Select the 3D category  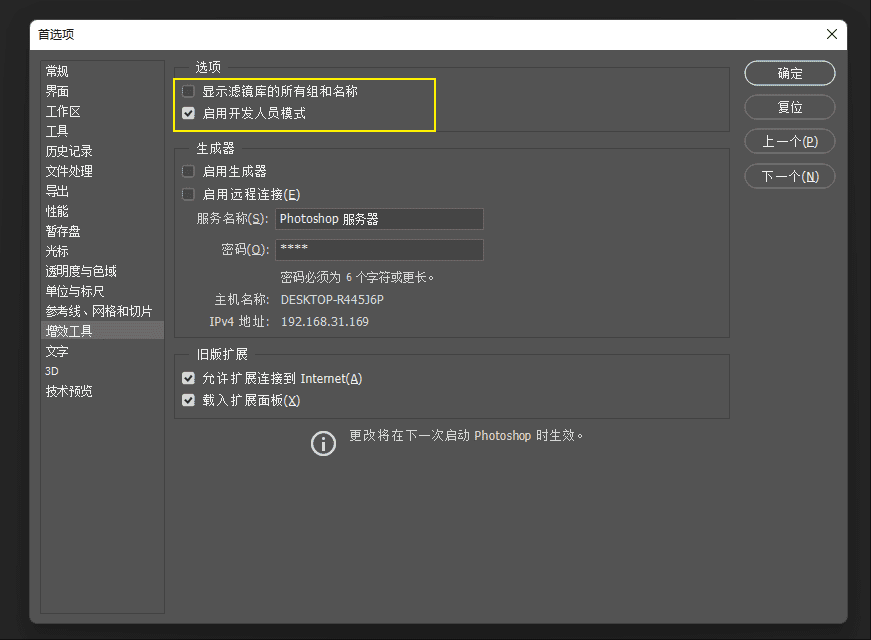(102, 371)
